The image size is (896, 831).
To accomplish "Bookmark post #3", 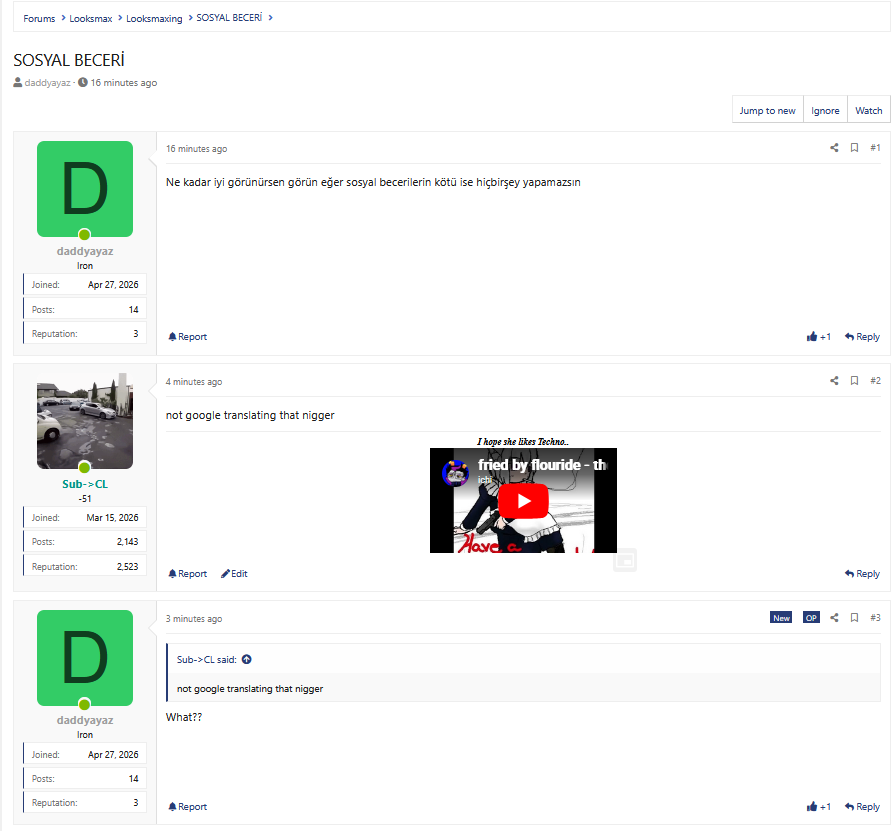I will [x=854, y=618].
